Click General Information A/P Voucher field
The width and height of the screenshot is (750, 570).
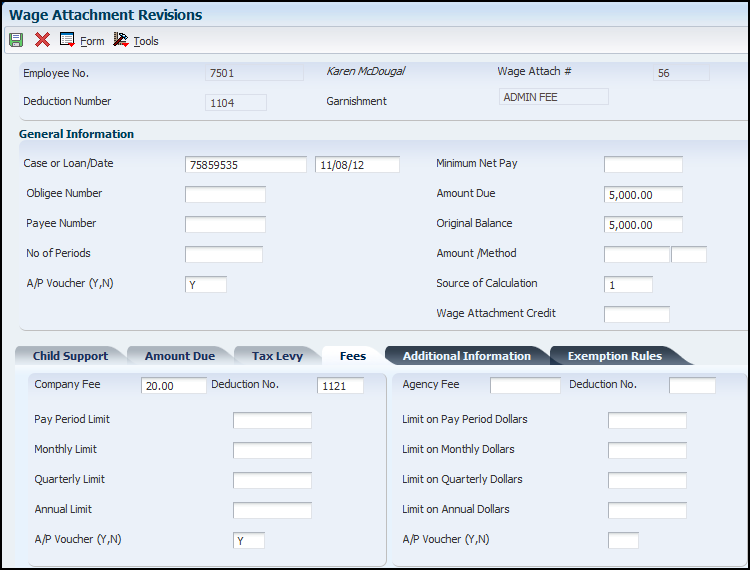(206, 285)
